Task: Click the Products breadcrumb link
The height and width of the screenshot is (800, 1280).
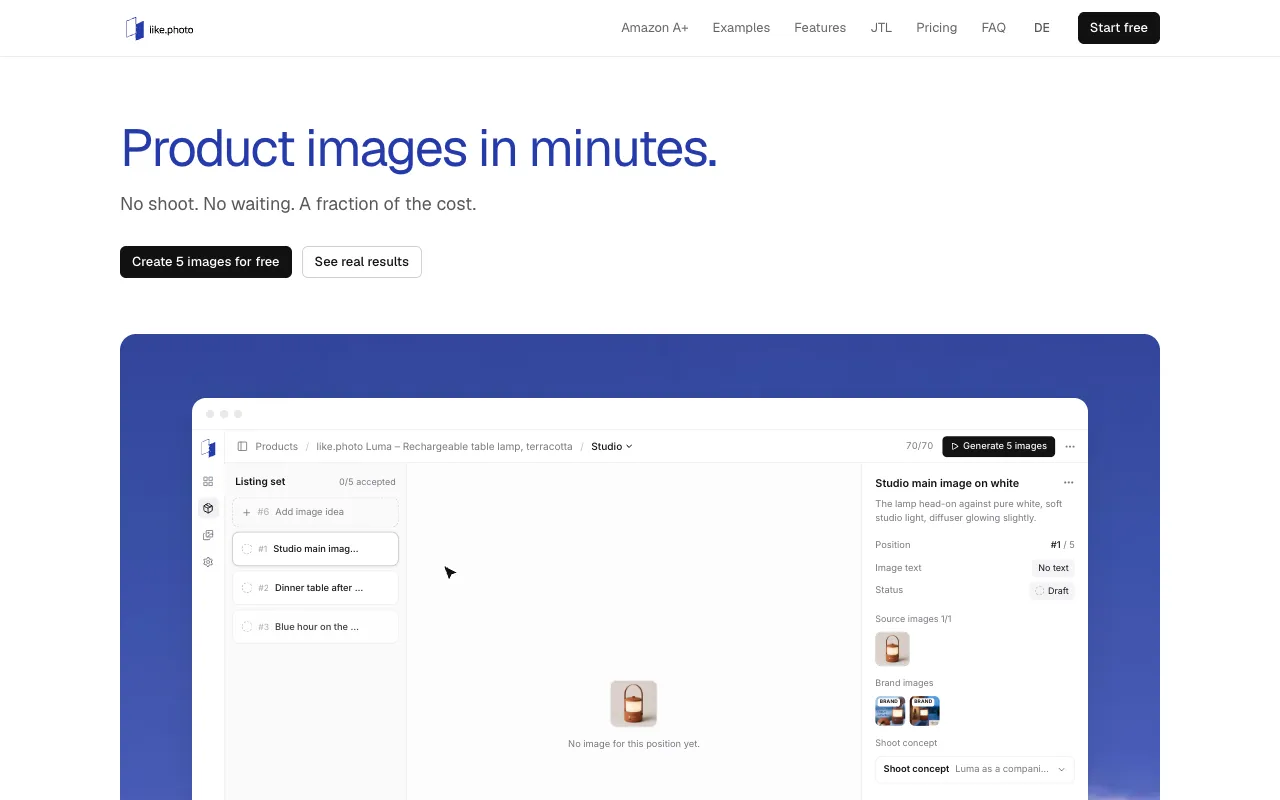Action: point(277,446)
